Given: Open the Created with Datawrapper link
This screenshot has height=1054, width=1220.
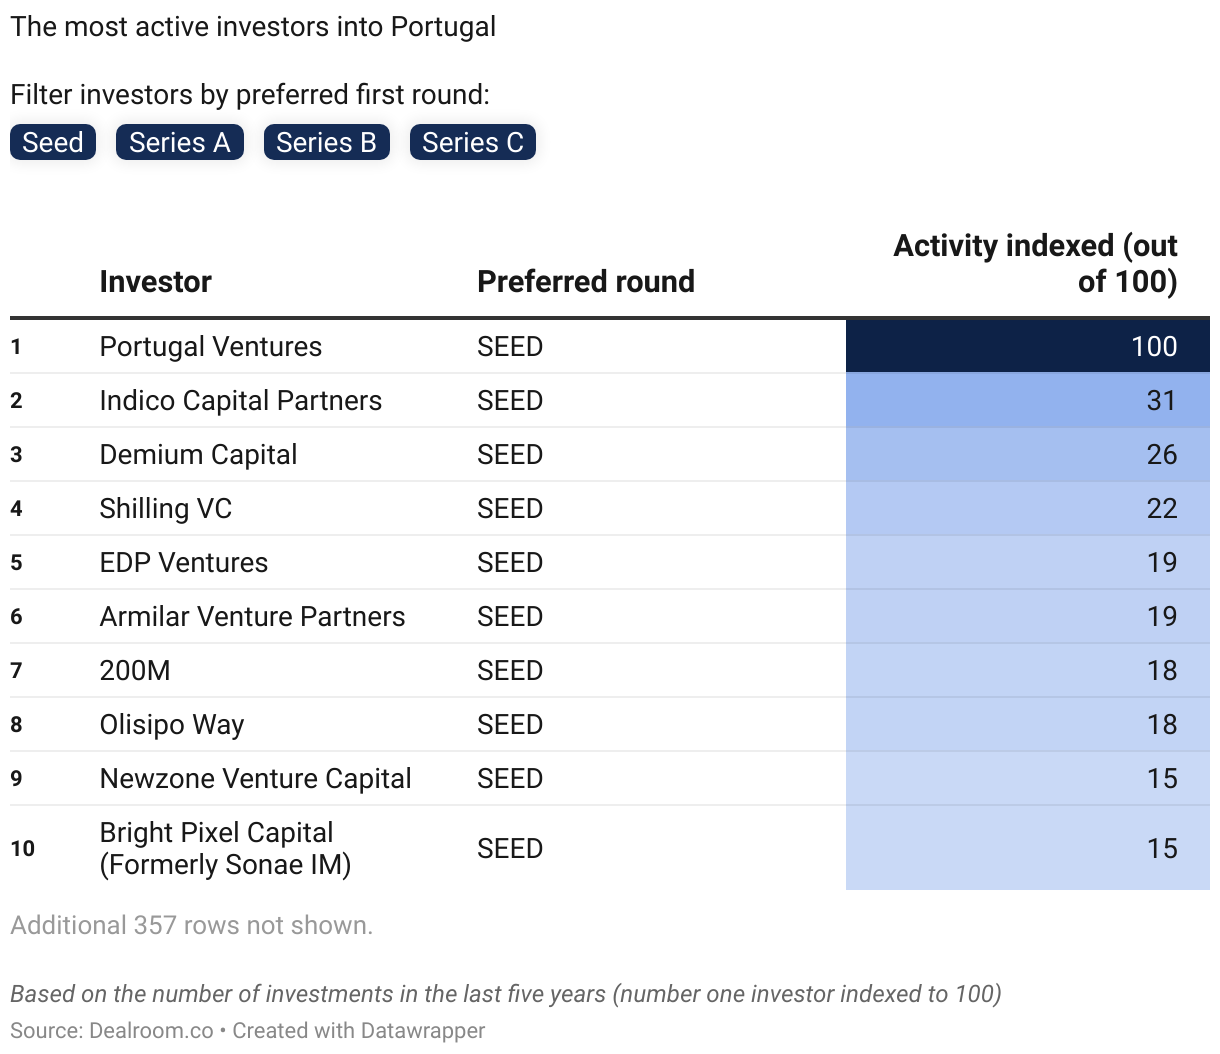Looking at the screenshot, I should point(359,1031).
